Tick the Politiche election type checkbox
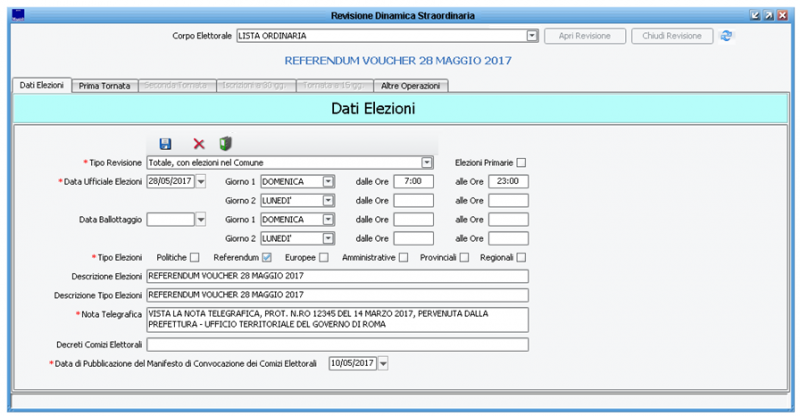Screen dimensions: 800x416 pyautogui.click(x=195, y=257)
